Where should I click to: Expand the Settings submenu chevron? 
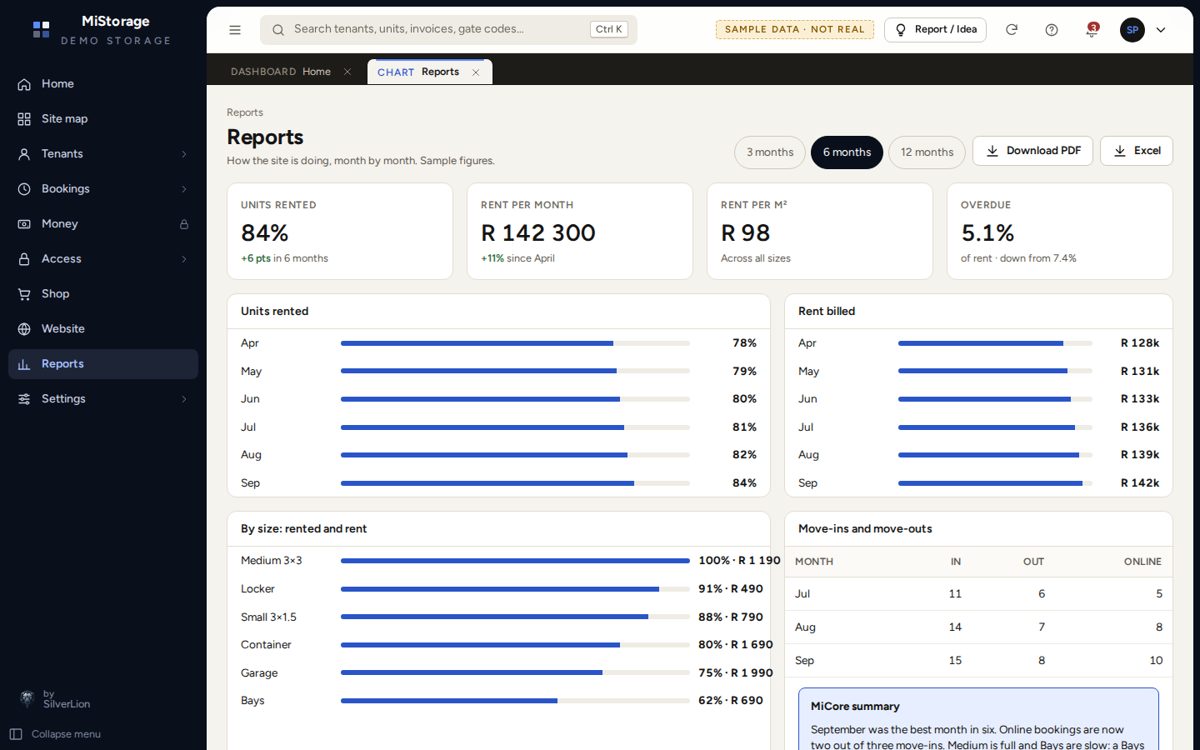pos(184,399)
